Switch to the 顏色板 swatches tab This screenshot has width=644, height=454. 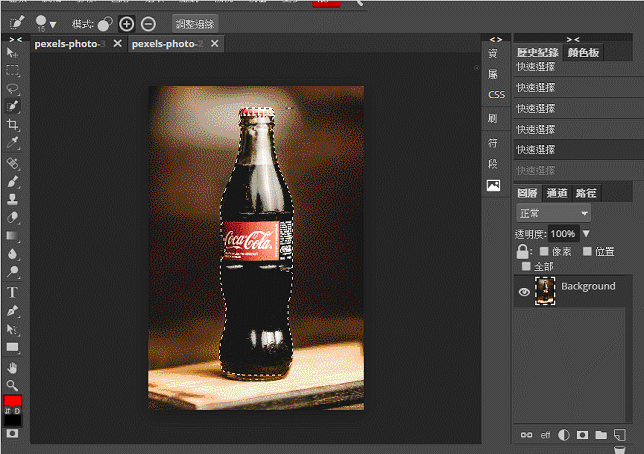click(x=583, y=53)
